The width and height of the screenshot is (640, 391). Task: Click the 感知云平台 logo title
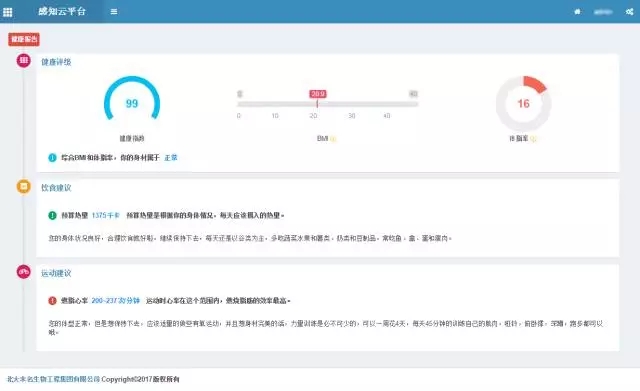tap(62, 11)
